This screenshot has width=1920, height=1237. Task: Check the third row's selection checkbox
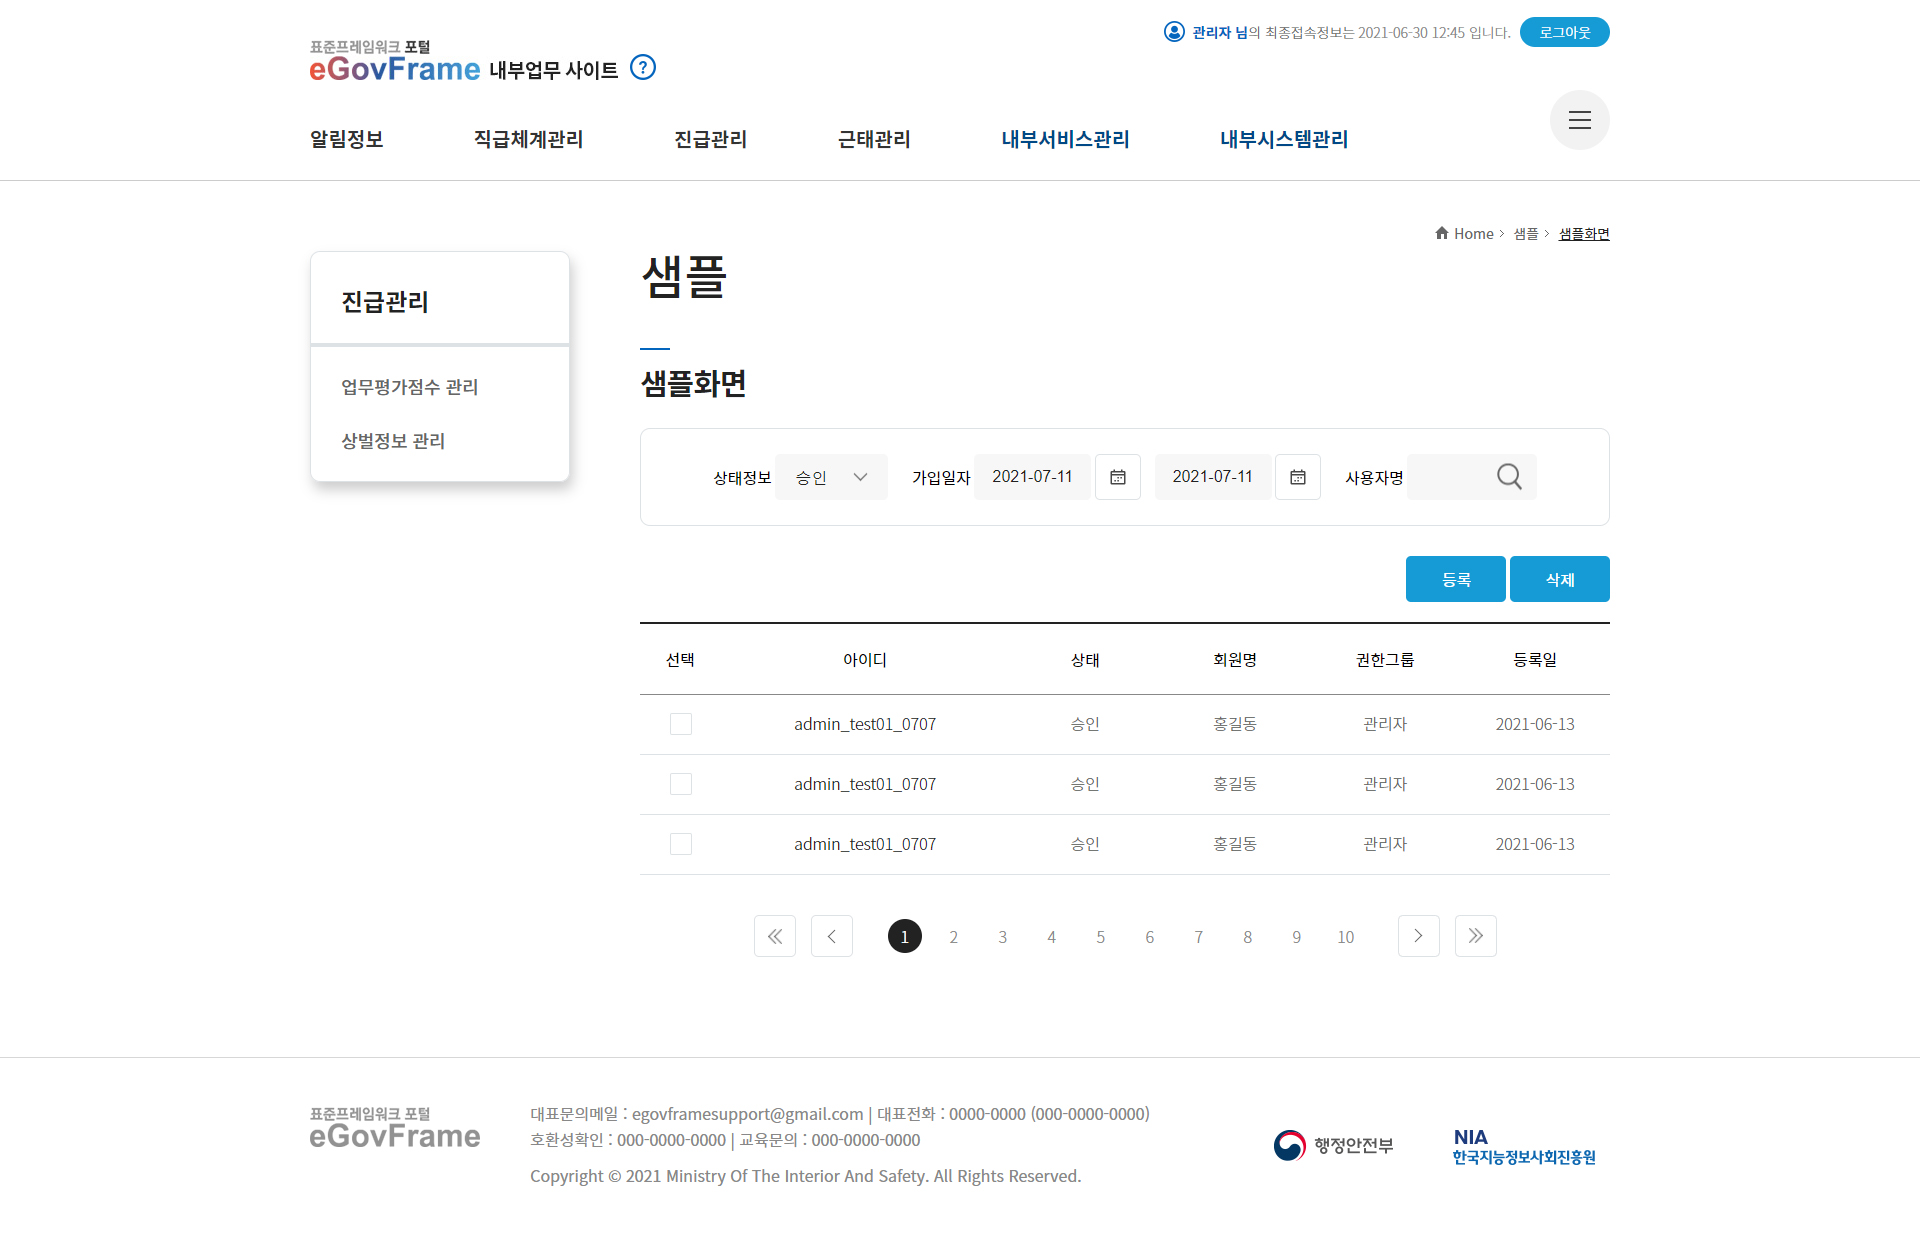pyautogui.click(x=681, y=844)
